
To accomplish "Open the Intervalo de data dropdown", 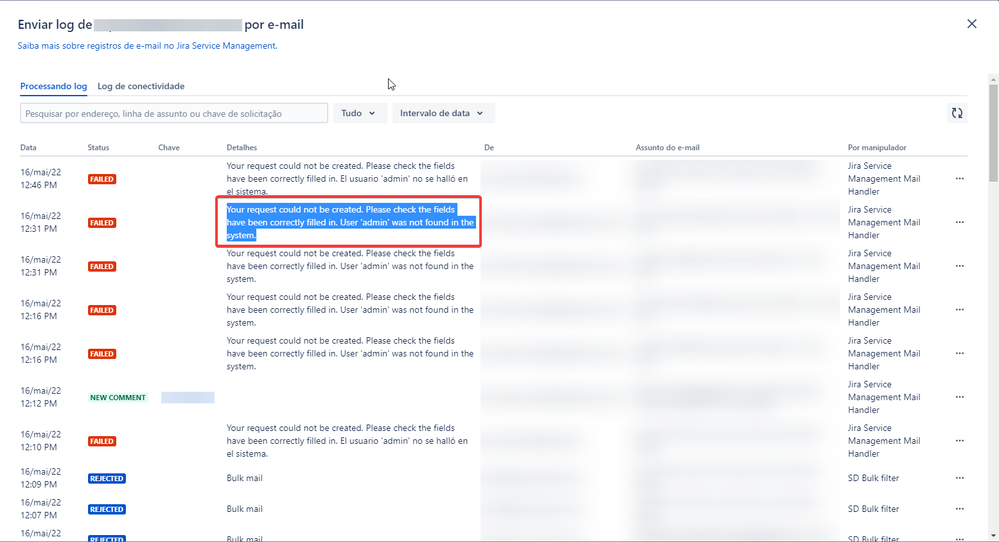I will (443, 113).
